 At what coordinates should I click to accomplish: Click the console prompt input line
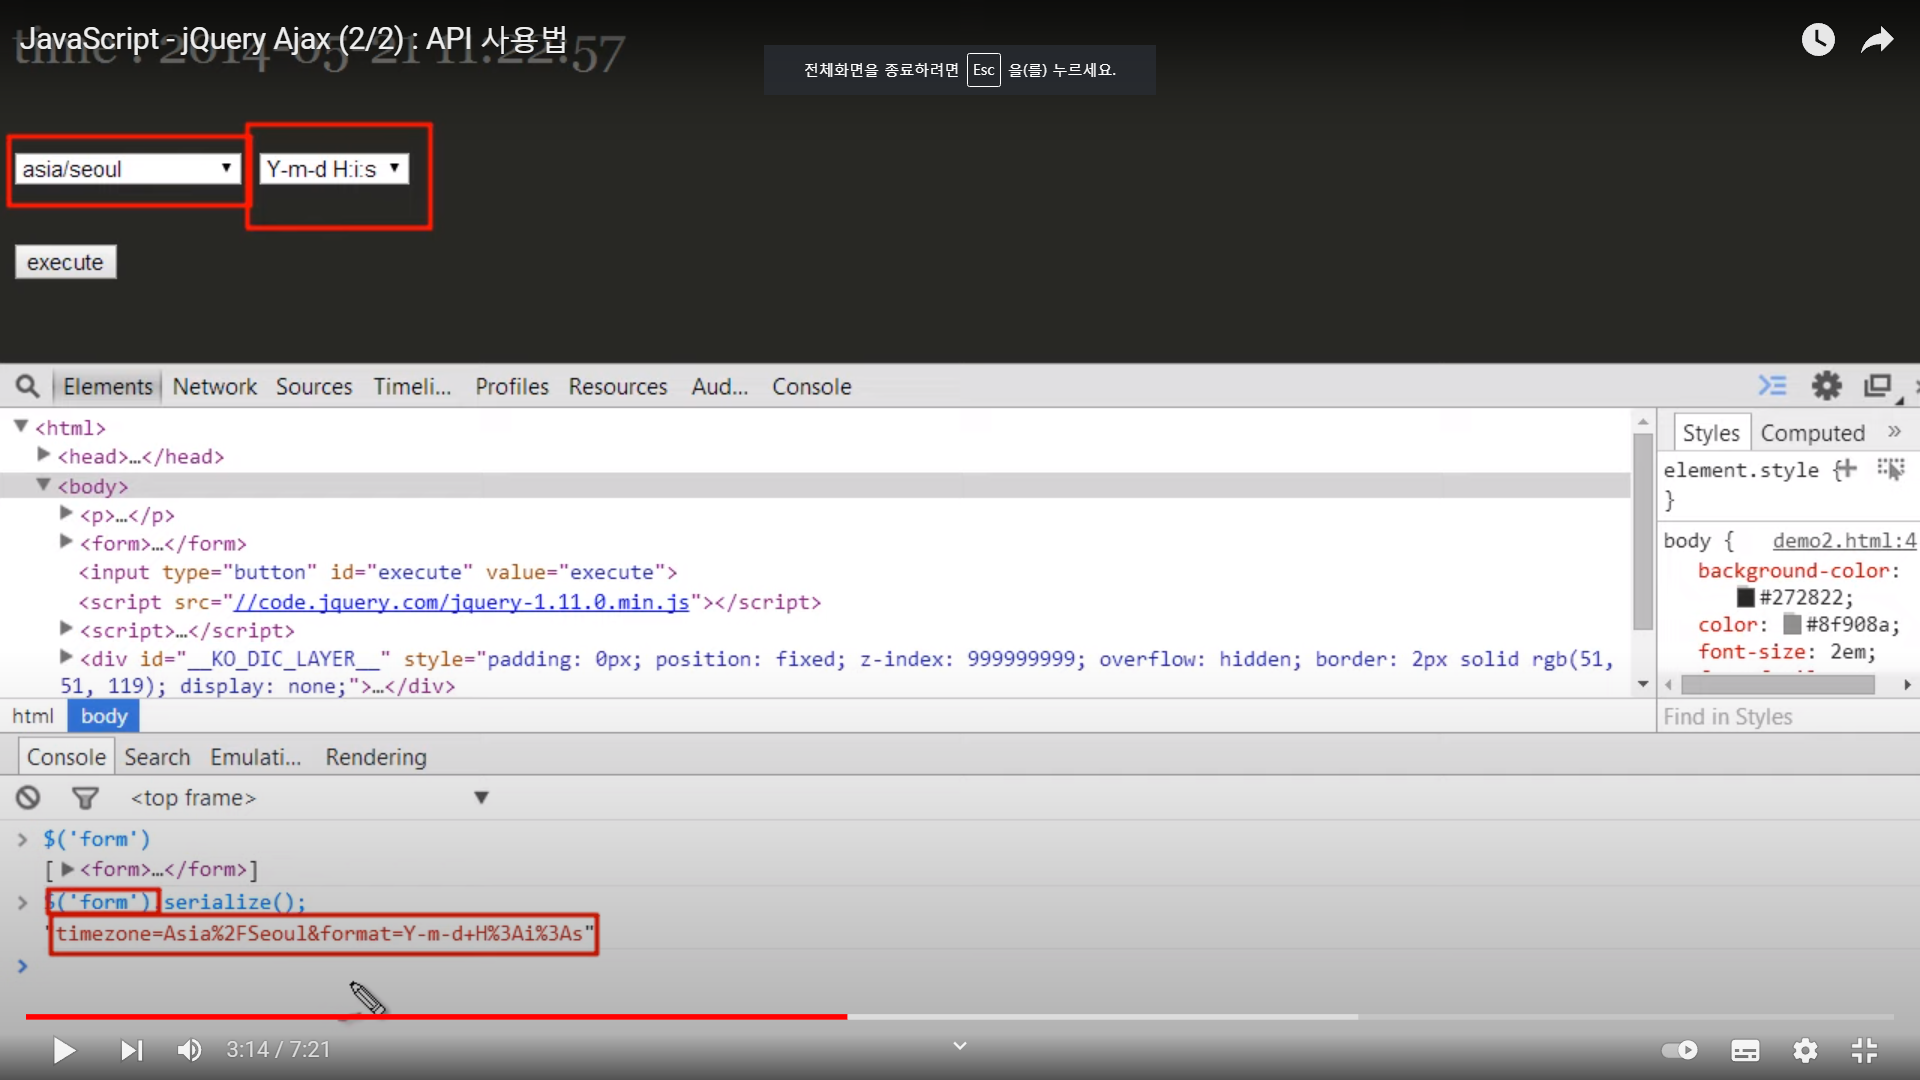coord(960,966)
